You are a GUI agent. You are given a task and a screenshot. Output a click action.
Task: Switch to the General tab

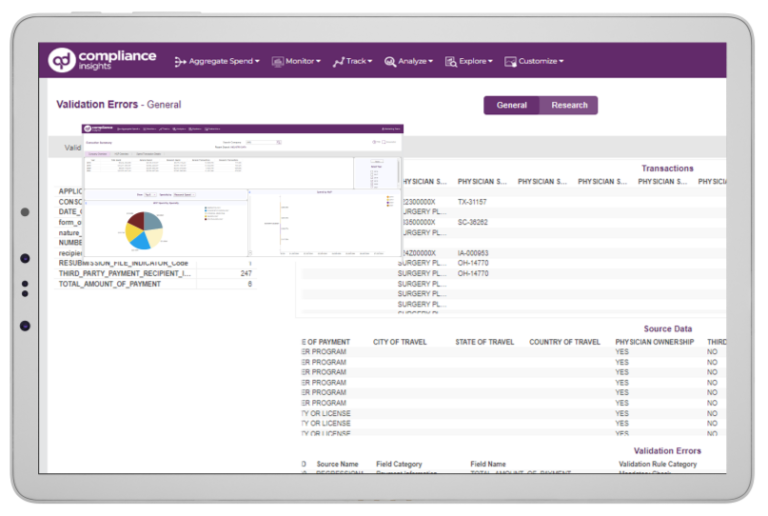pyautogui.click(x=512, y=105)
